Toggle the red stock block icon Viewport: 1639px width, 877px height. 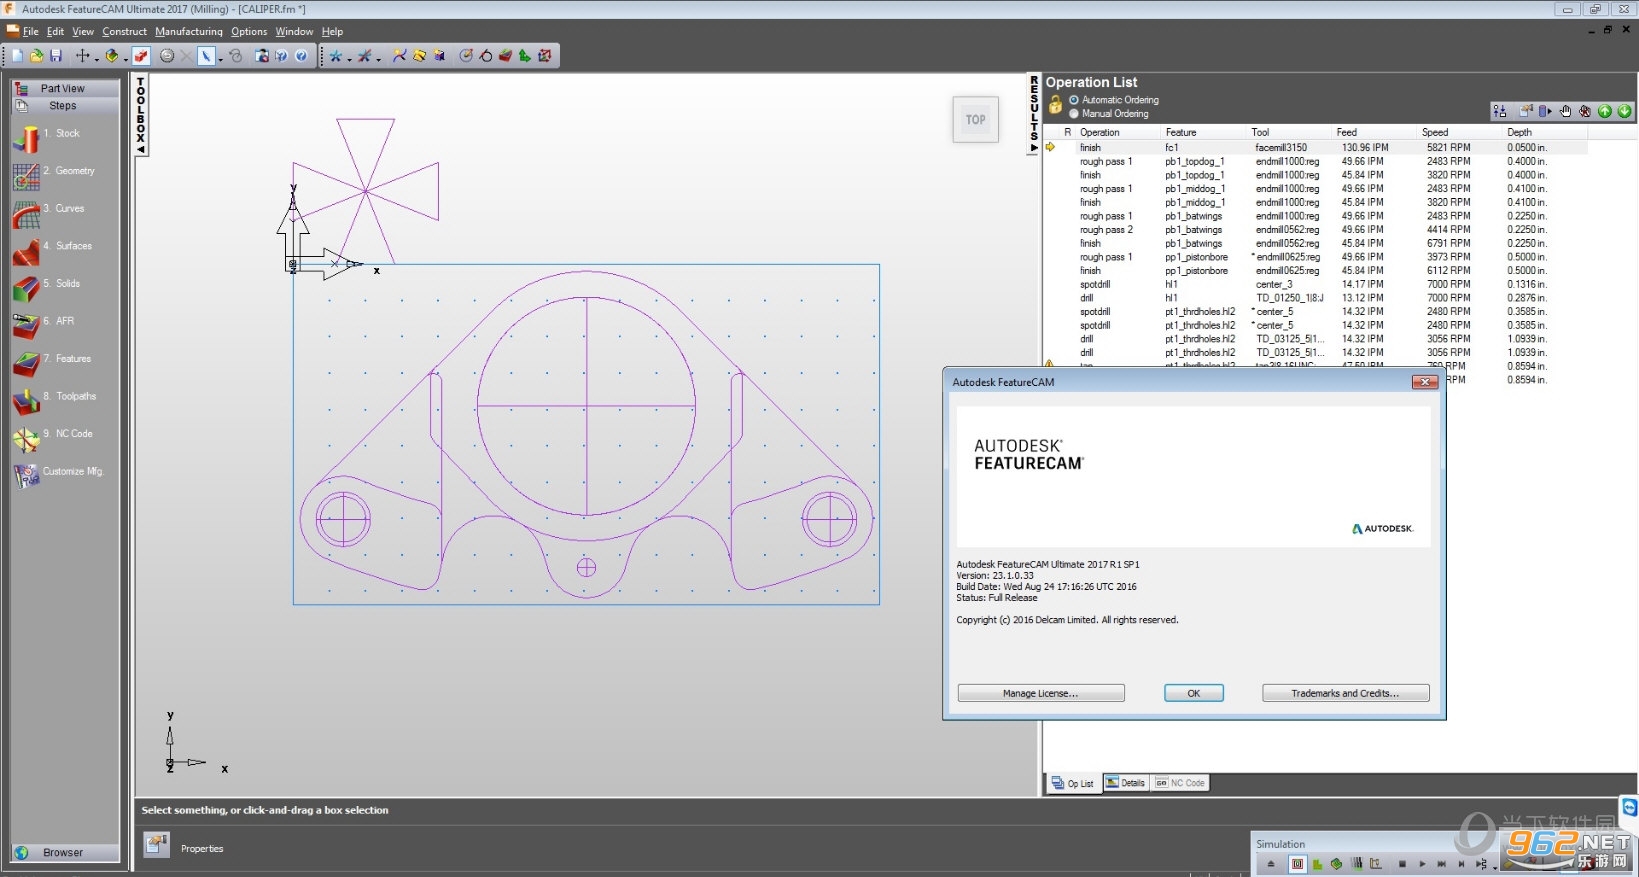click(x=141, y=56)
